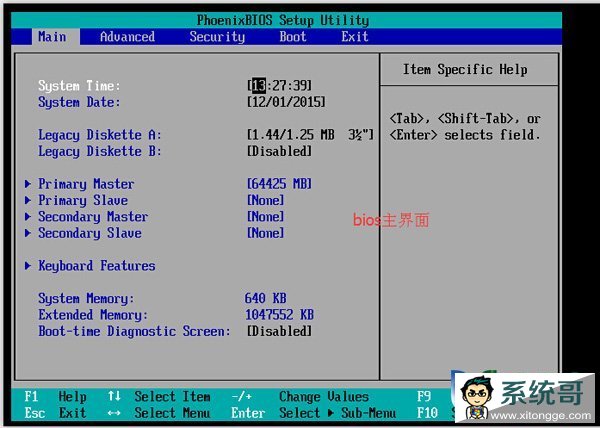This screenshot has height=428, width=600.
Task: Toggle Boot-time Diagnostic Screen Disabled value
Action: point(279,331)
